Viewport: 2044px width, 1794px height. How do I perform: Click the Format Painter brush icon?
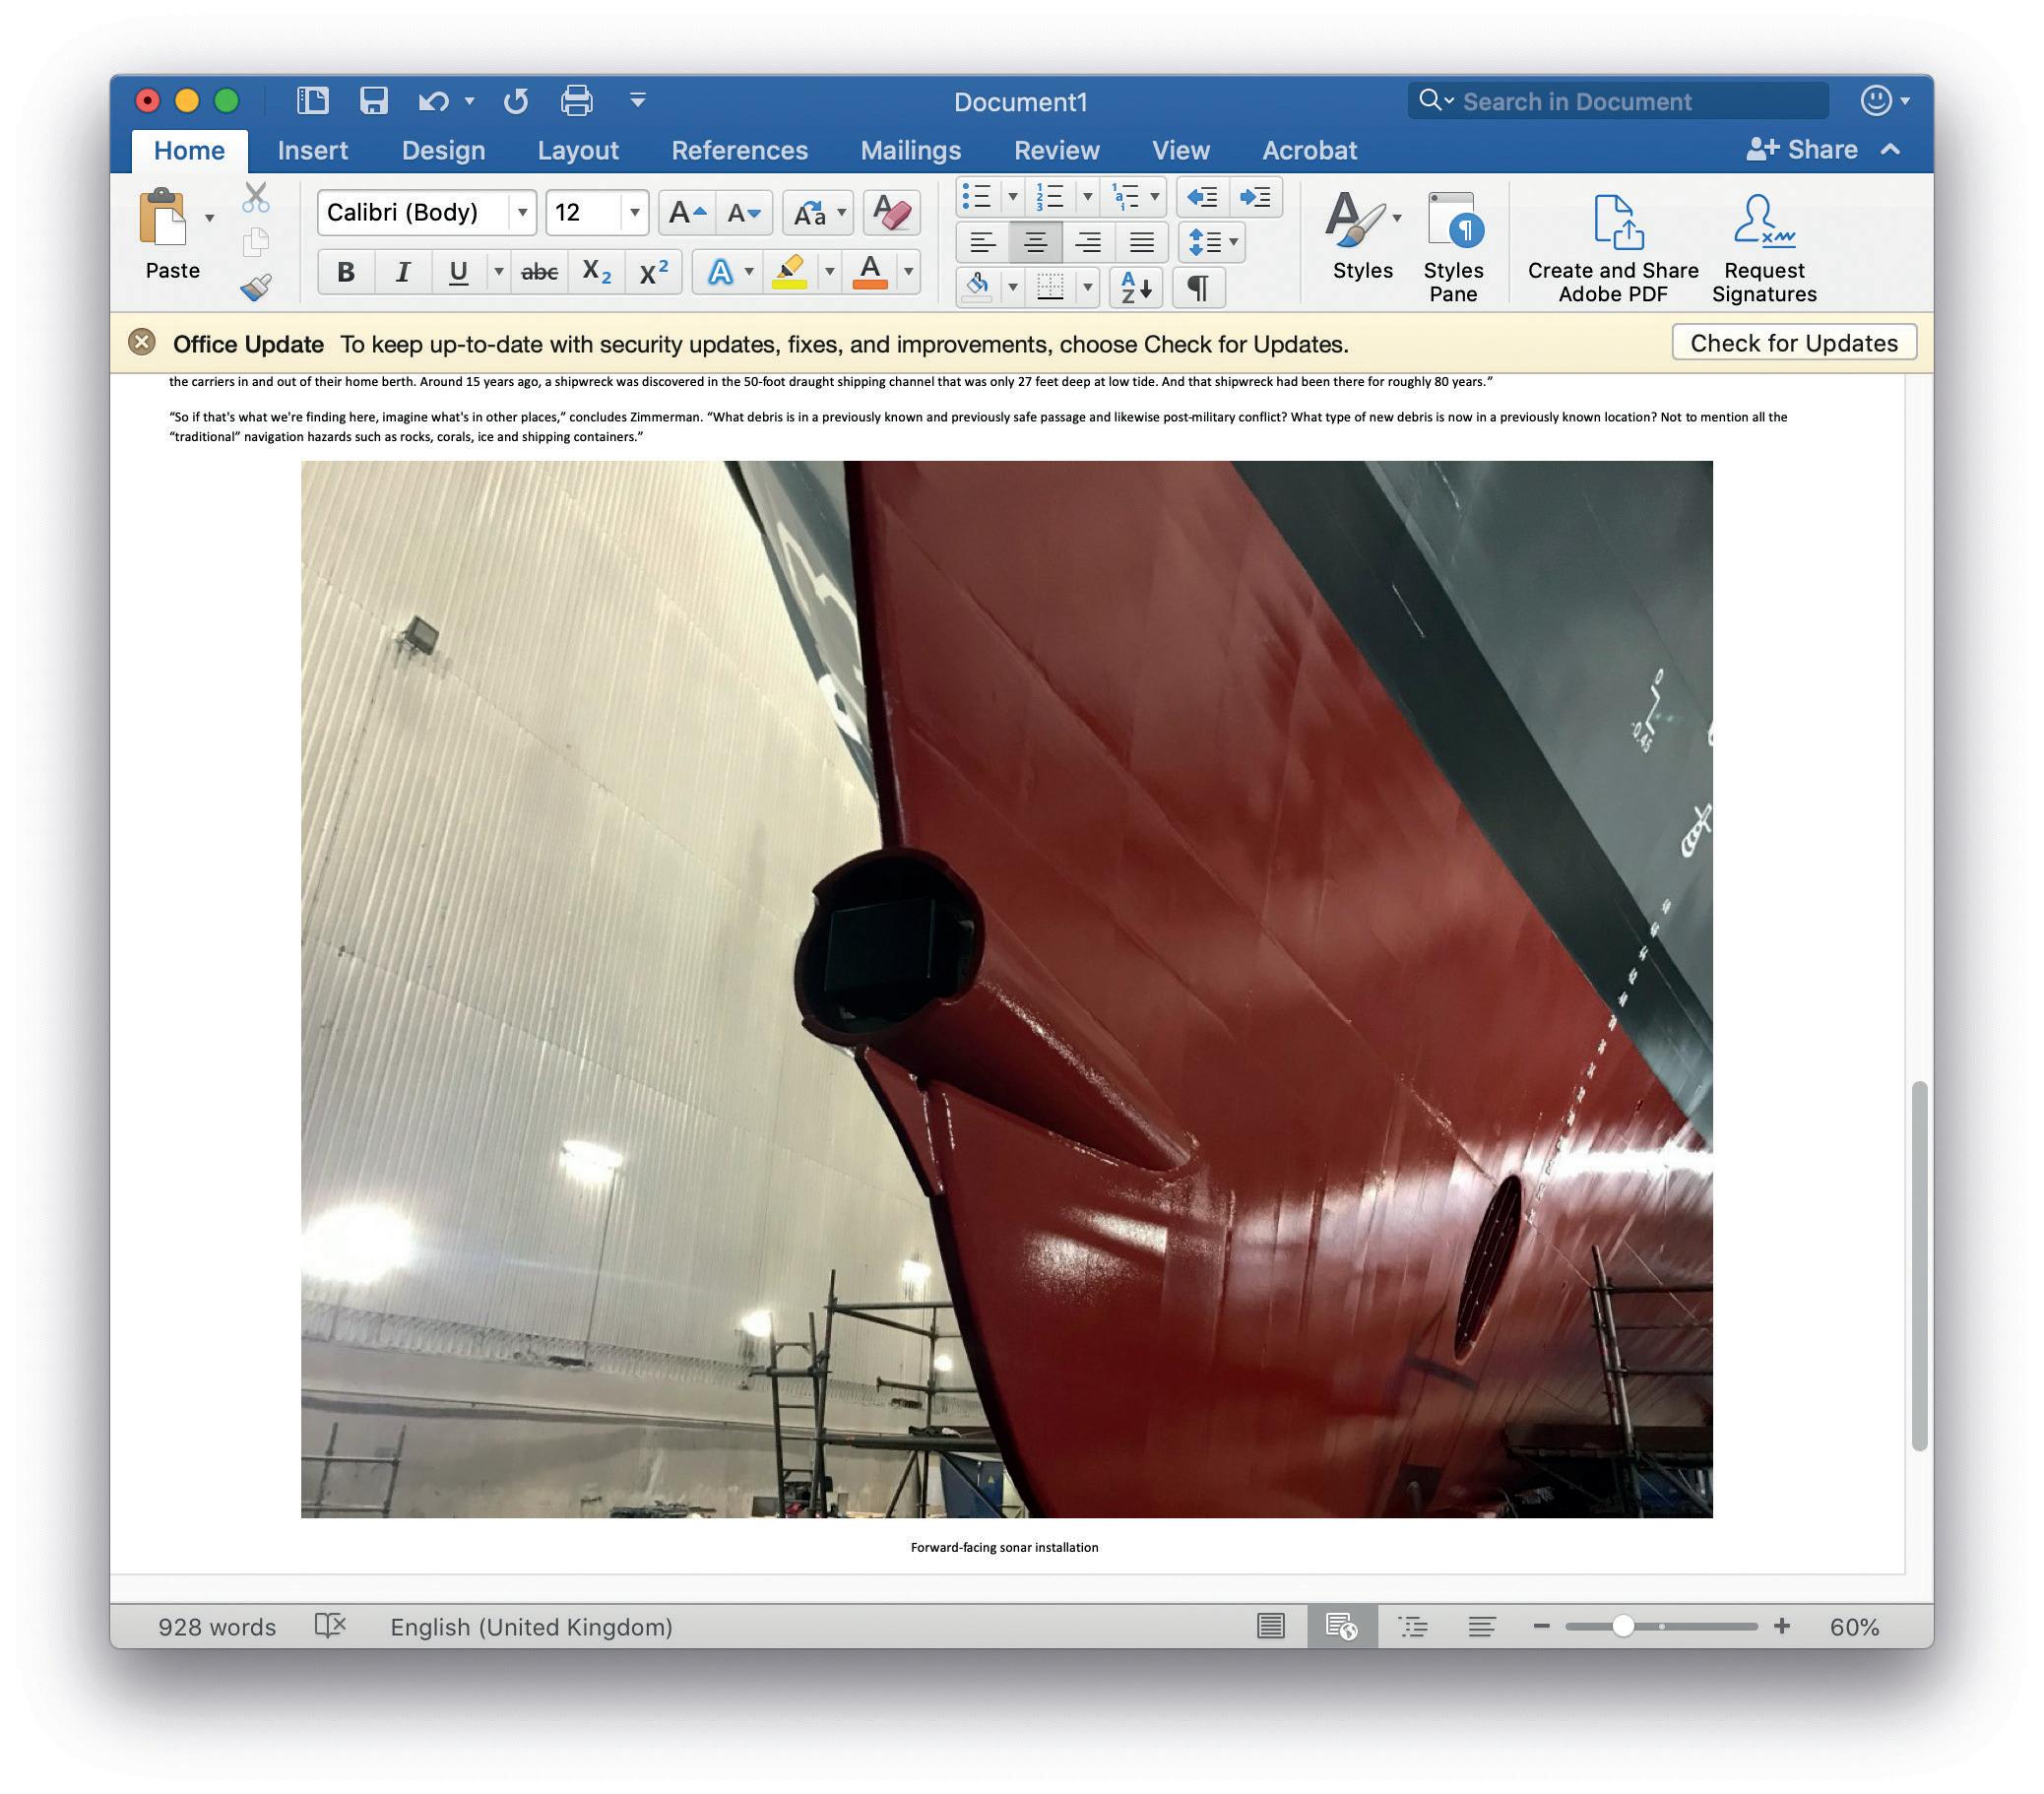point(256,288)
